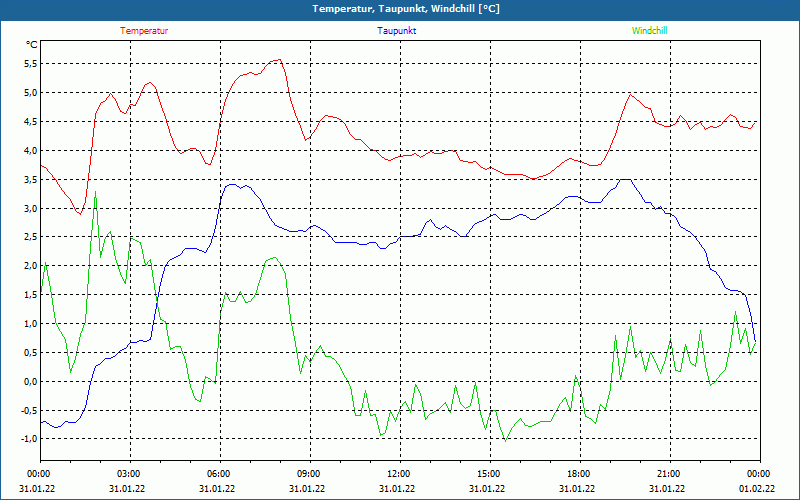Click the 31.01.22 date under 12:00
Image resolution: width=800 pixels, height=500 pixels.
[397, 489]
